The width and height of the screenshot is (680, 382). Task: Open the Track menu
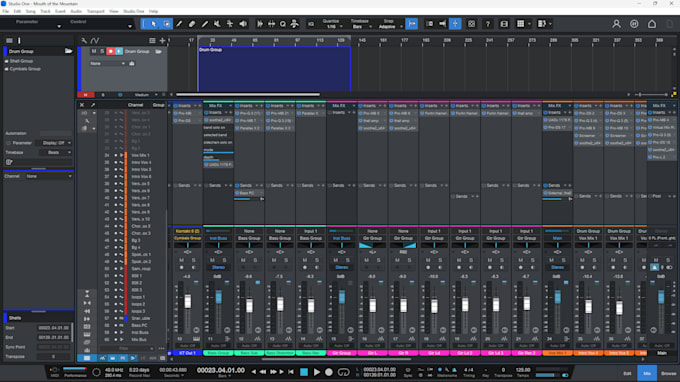[45, 11]
